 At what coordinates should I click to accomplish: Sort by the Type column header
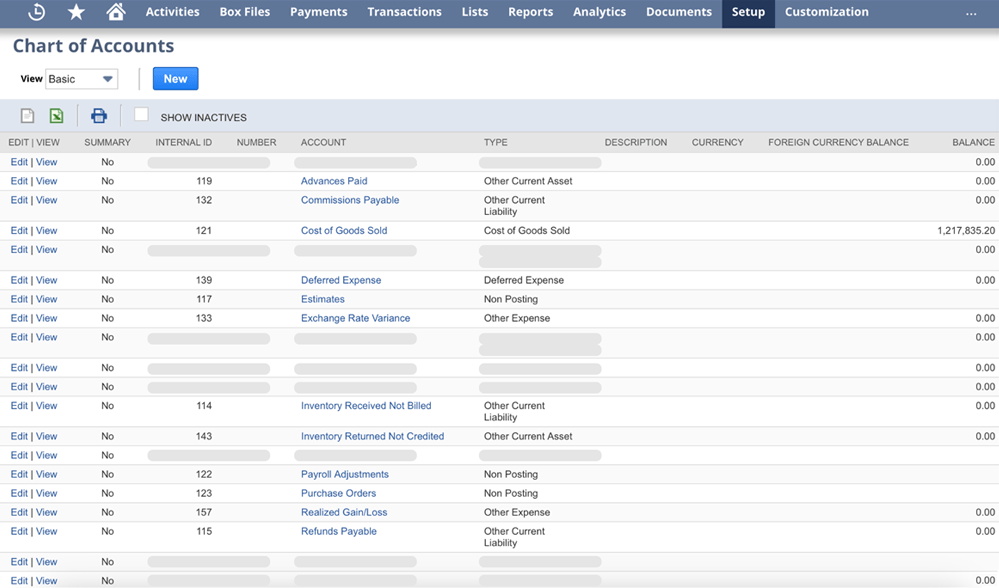pos(496,143)
